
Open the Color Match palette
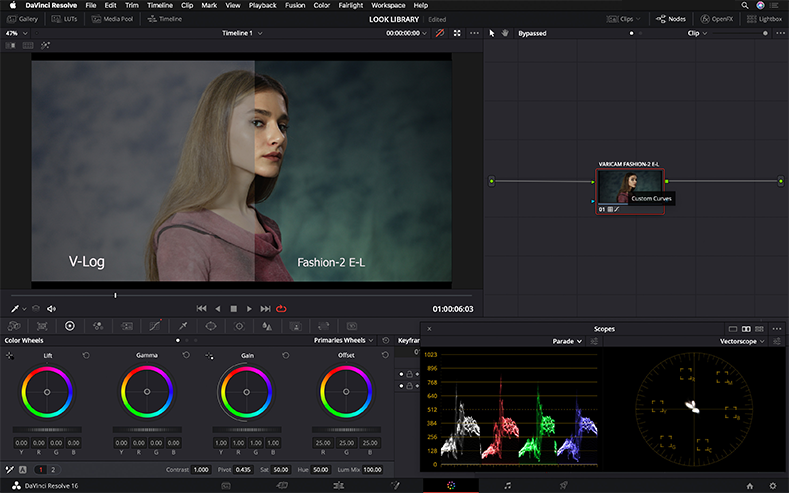(42, 326)
